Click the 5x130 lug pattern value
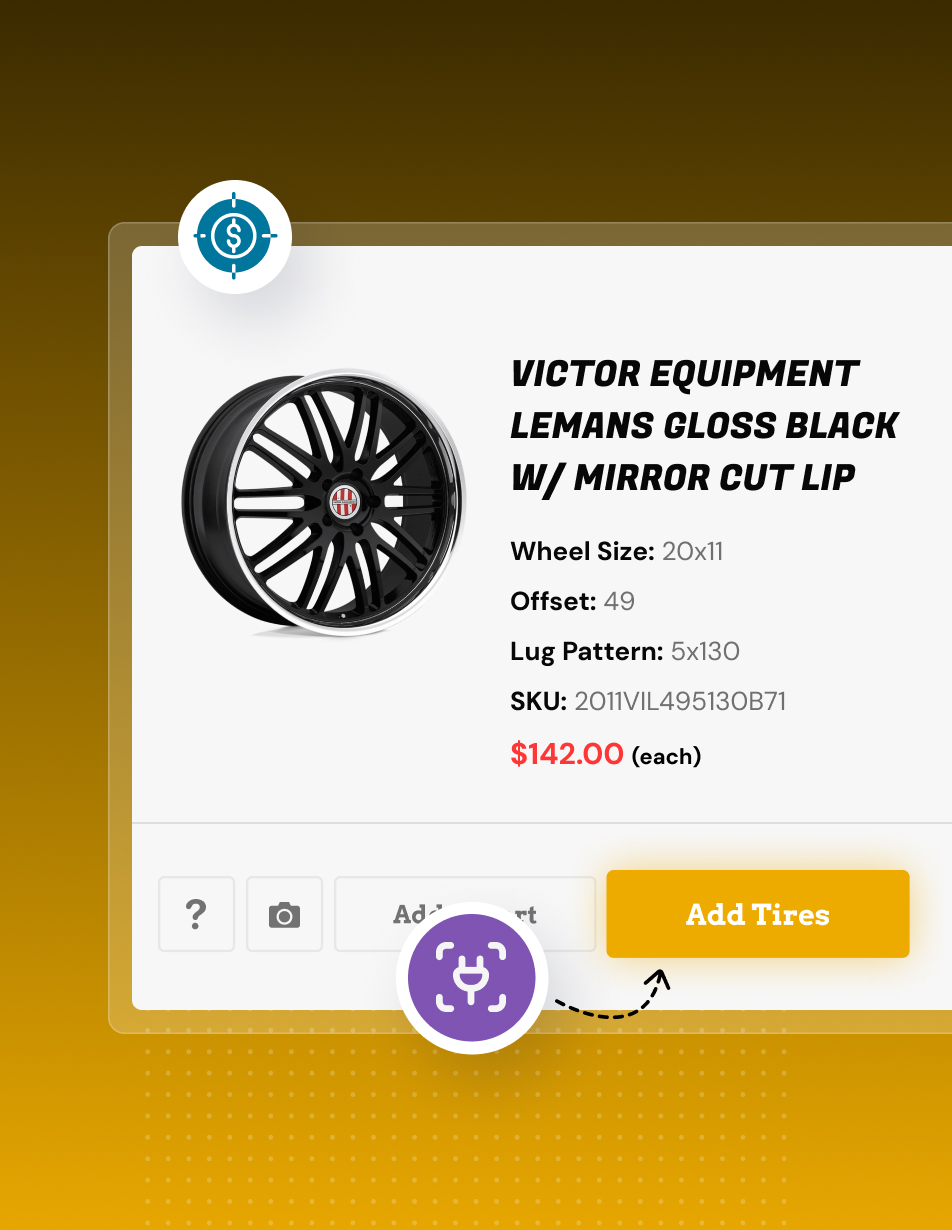The height and width of the screenshot is (1230, 952). click(x=705, y=652)
